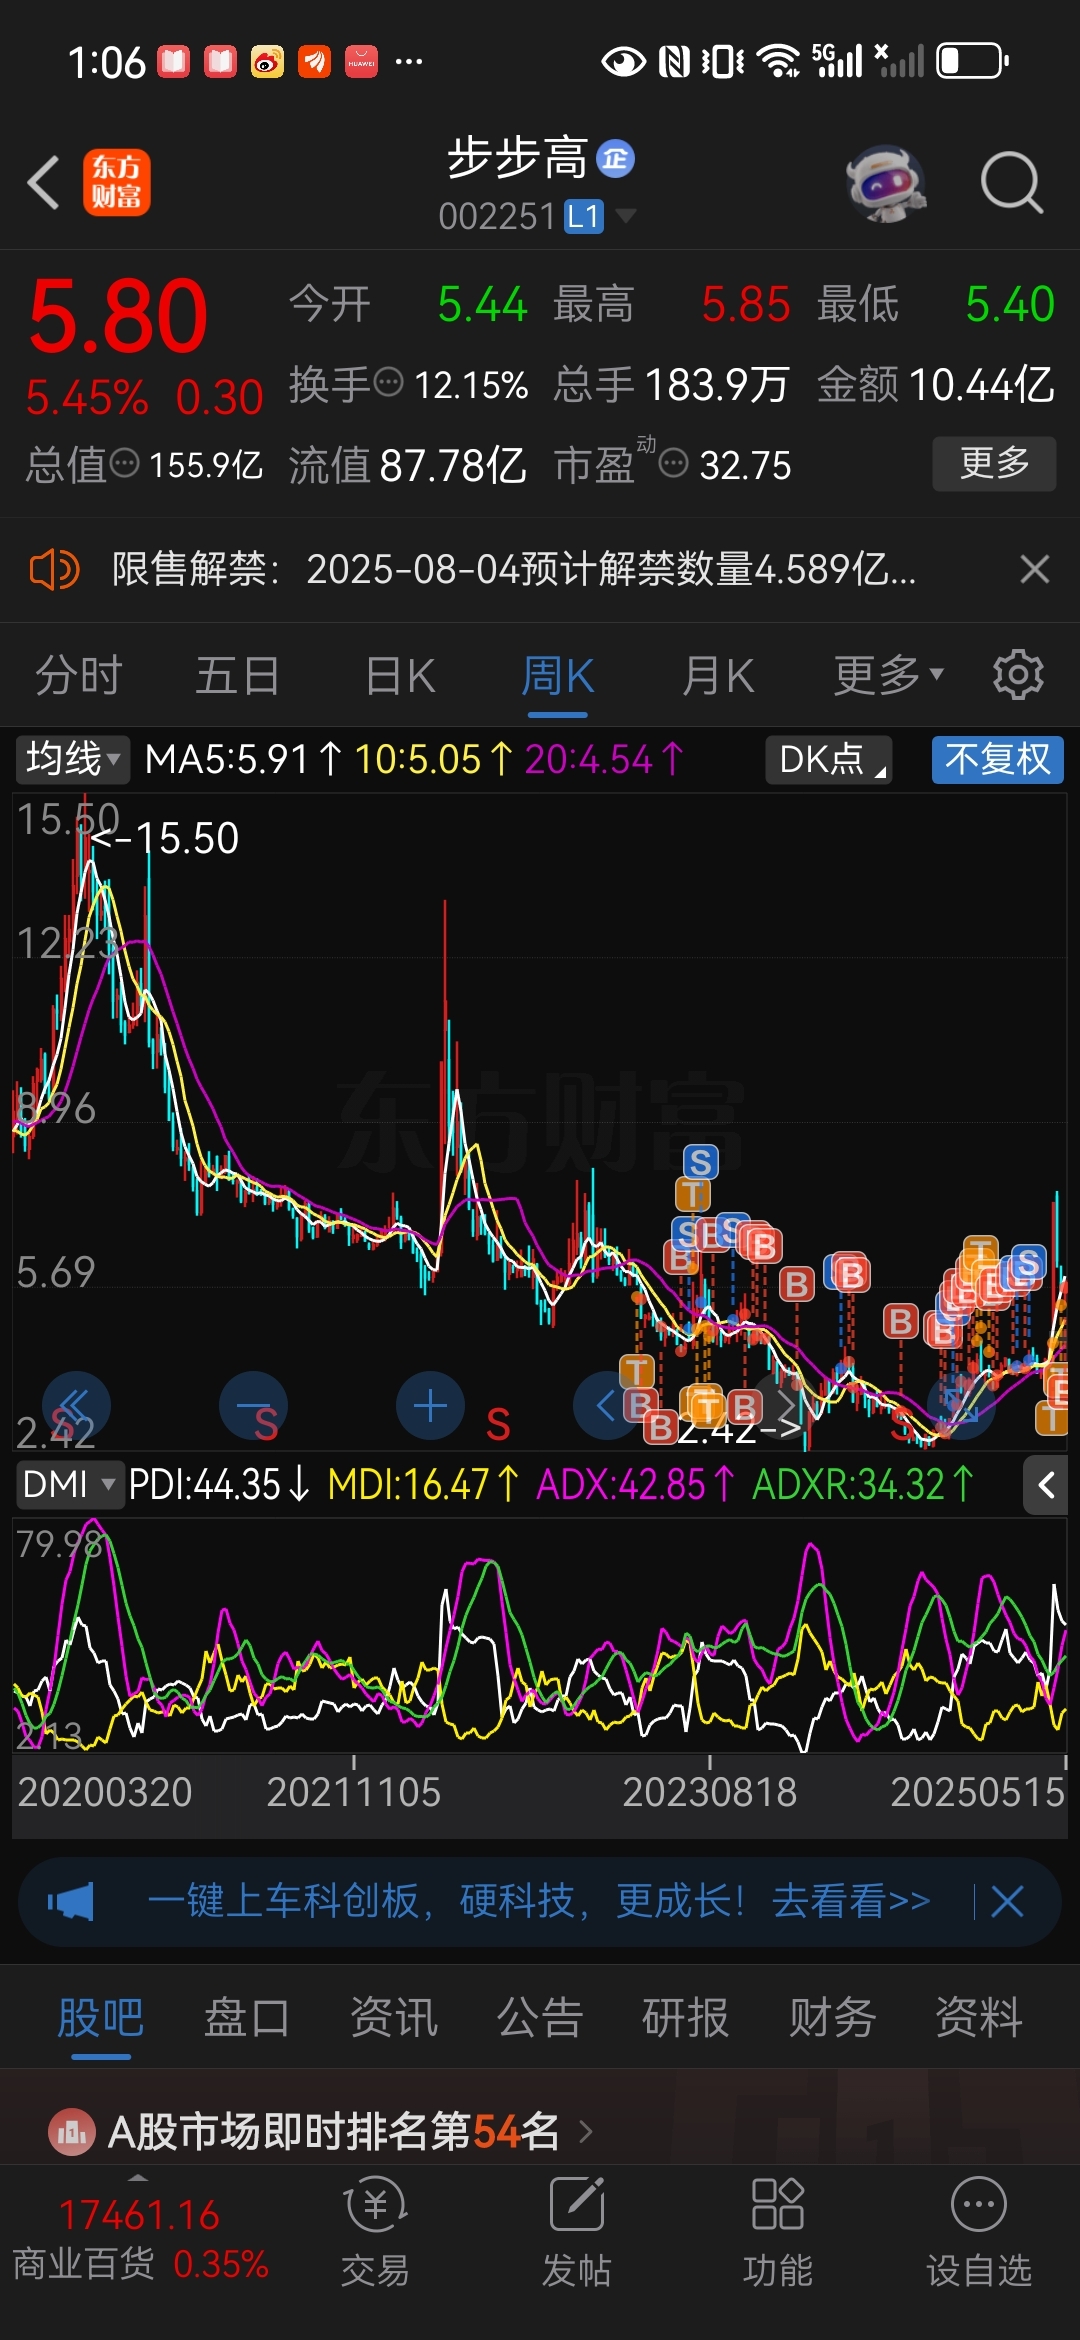Screen dimensions: 1080x2340
Task: Switch to 日K chart tab
Action: pos(400,675)
